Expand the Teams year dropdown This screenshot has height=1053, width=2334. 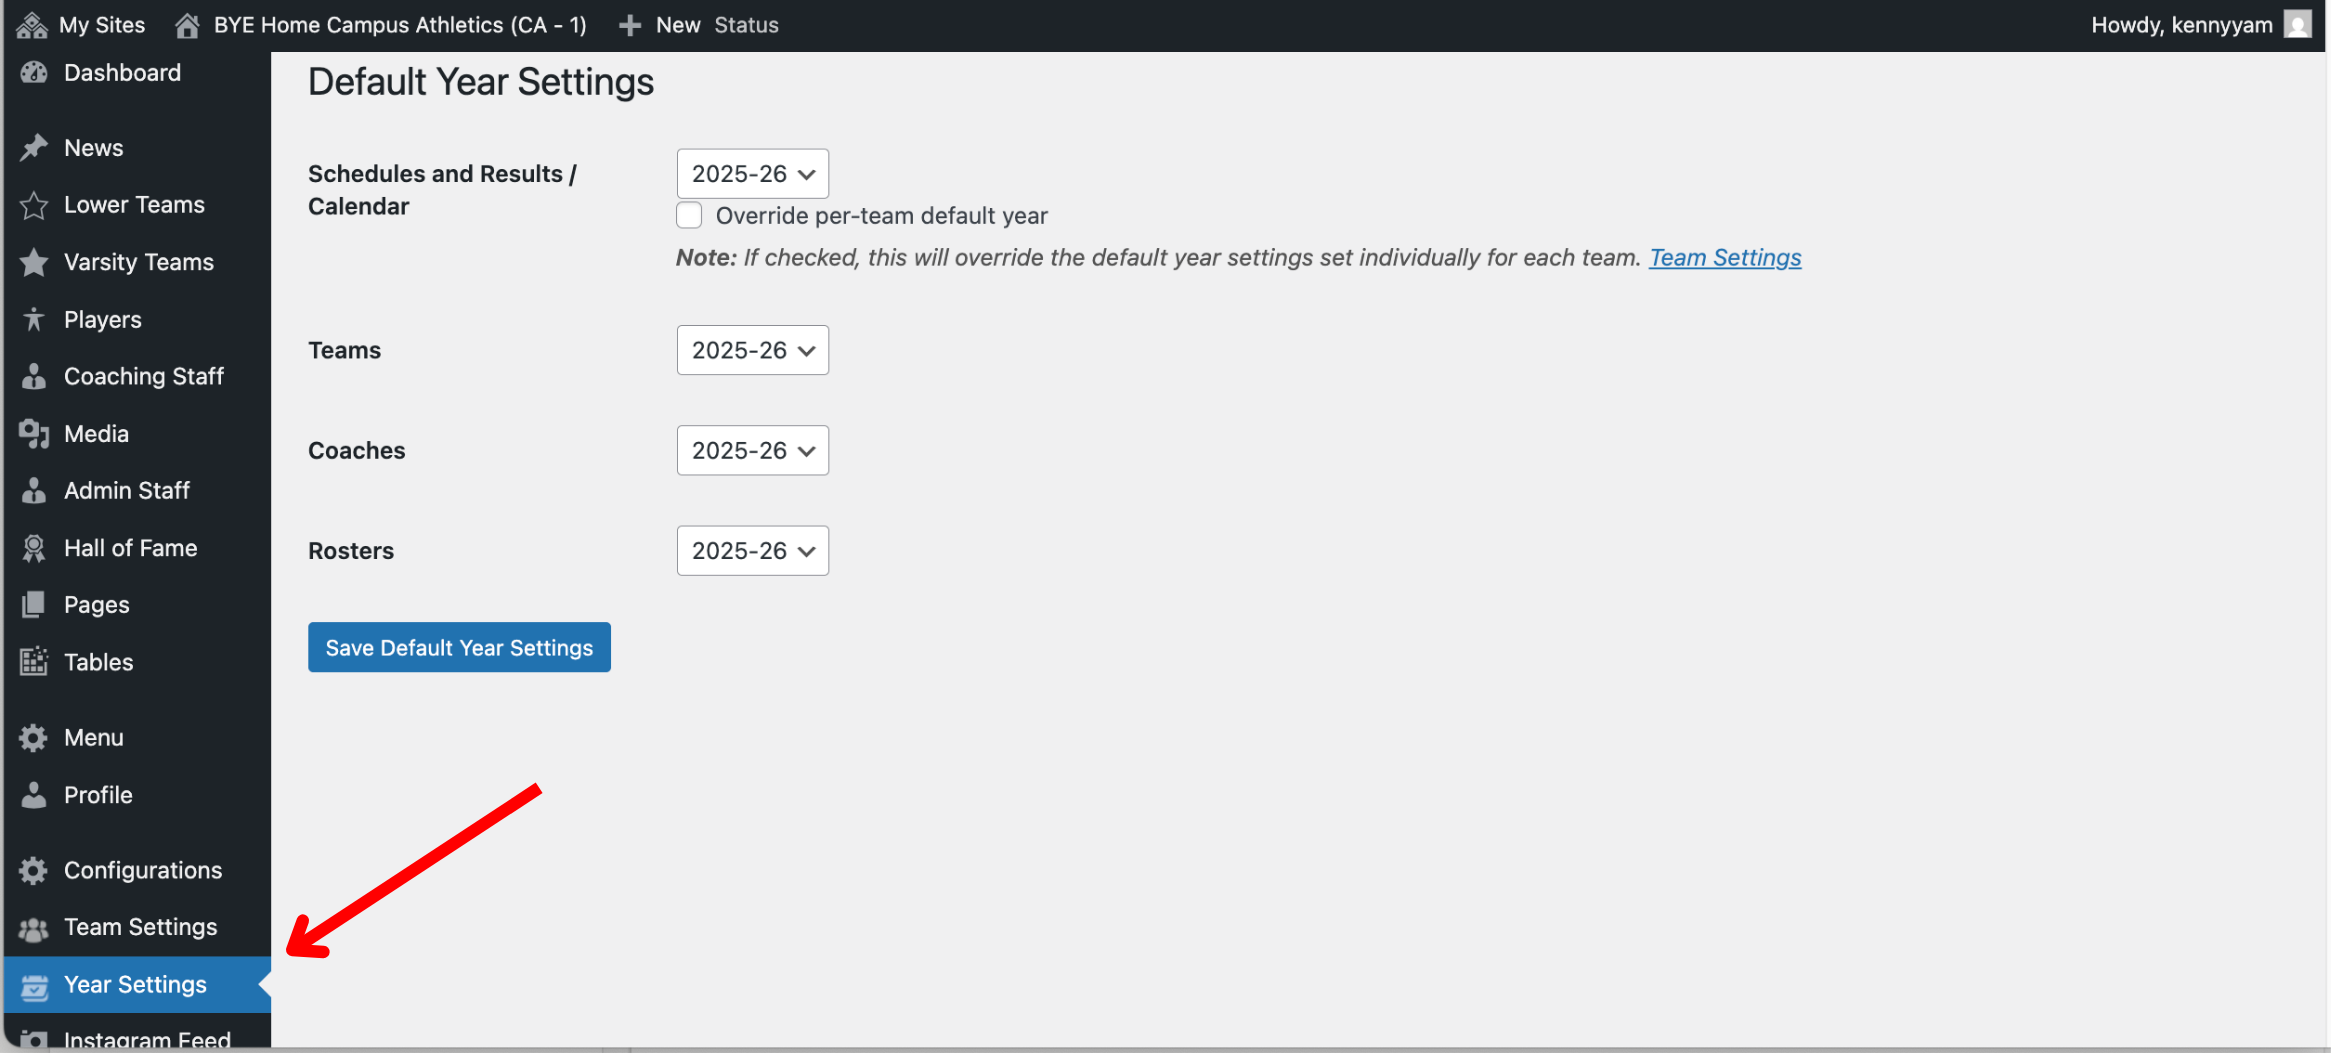(x=752, y=351)
